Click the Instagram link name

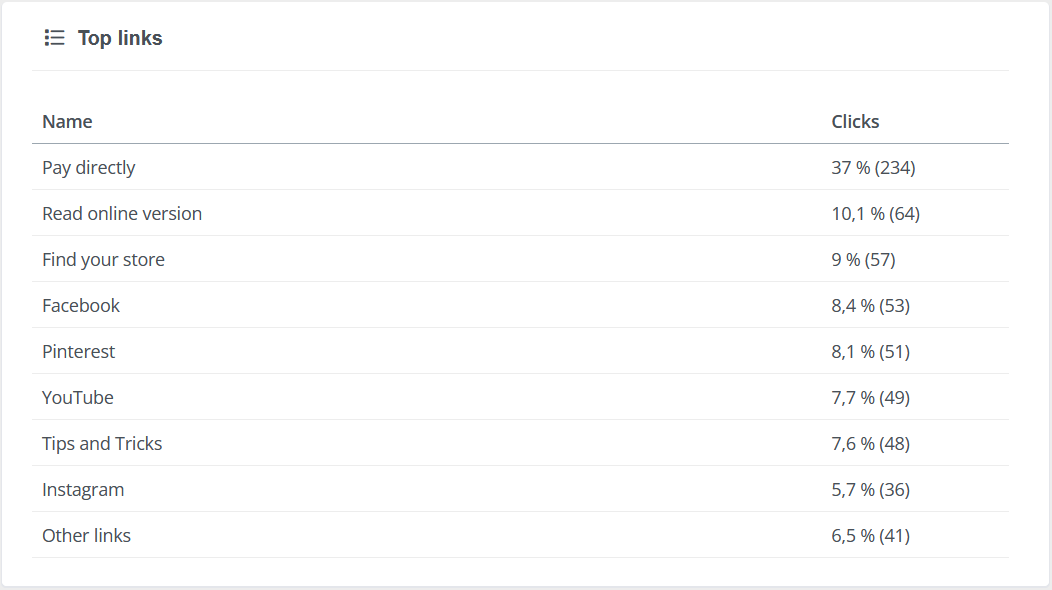(x=83, y=490)
